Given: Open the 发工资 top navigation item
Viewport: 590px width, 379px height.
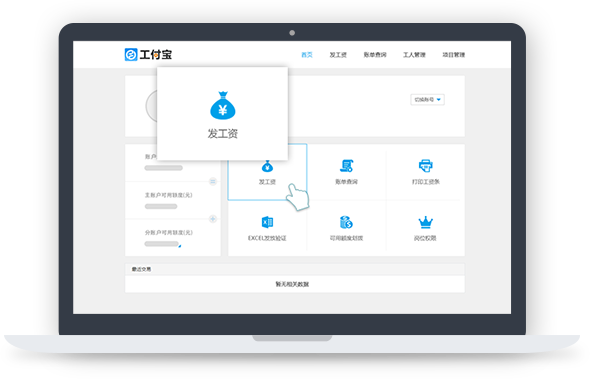Looking at the screenshot, I should click(338, 55).
